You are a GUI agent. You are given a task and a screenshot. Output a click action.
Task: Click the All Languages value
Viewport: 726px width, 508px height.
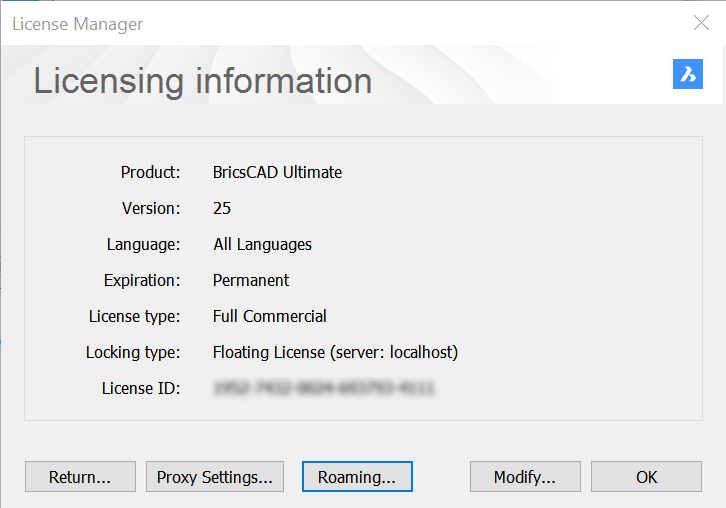point(262,244)
